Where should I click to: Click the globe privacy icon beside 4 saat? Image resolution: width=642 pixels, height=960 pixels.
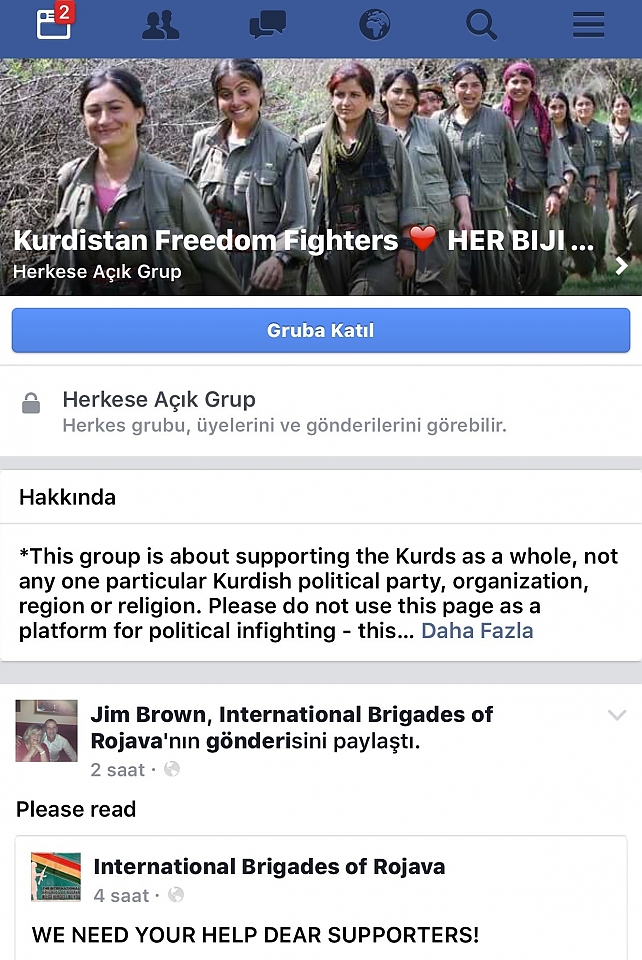[x=176, y=895]
